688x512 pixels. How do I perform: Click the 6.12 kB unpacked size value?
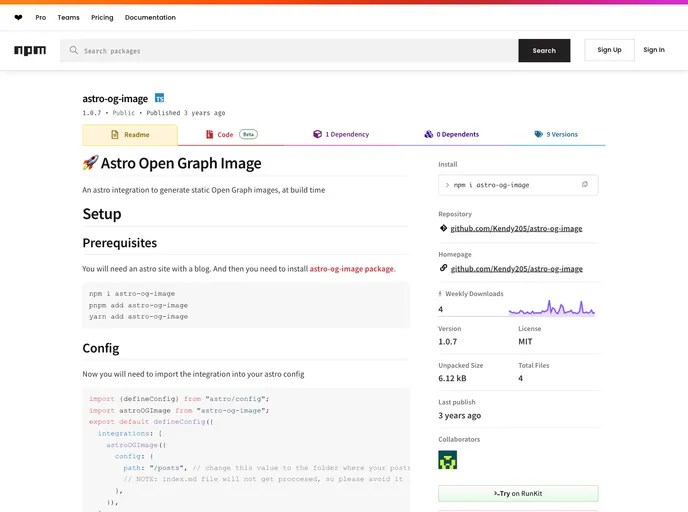coord(452,378)
